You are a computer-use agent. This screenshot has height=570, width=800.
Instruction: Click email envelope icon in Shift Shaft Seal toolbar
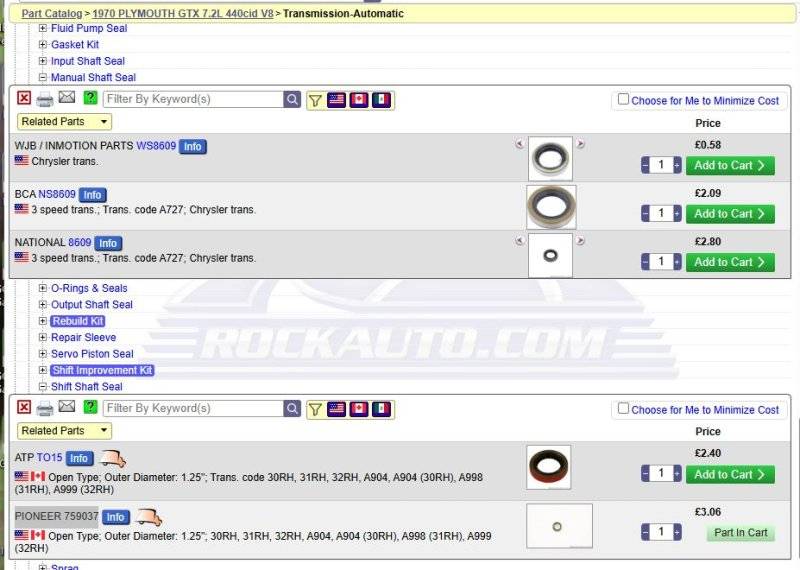tap(67, 407)
